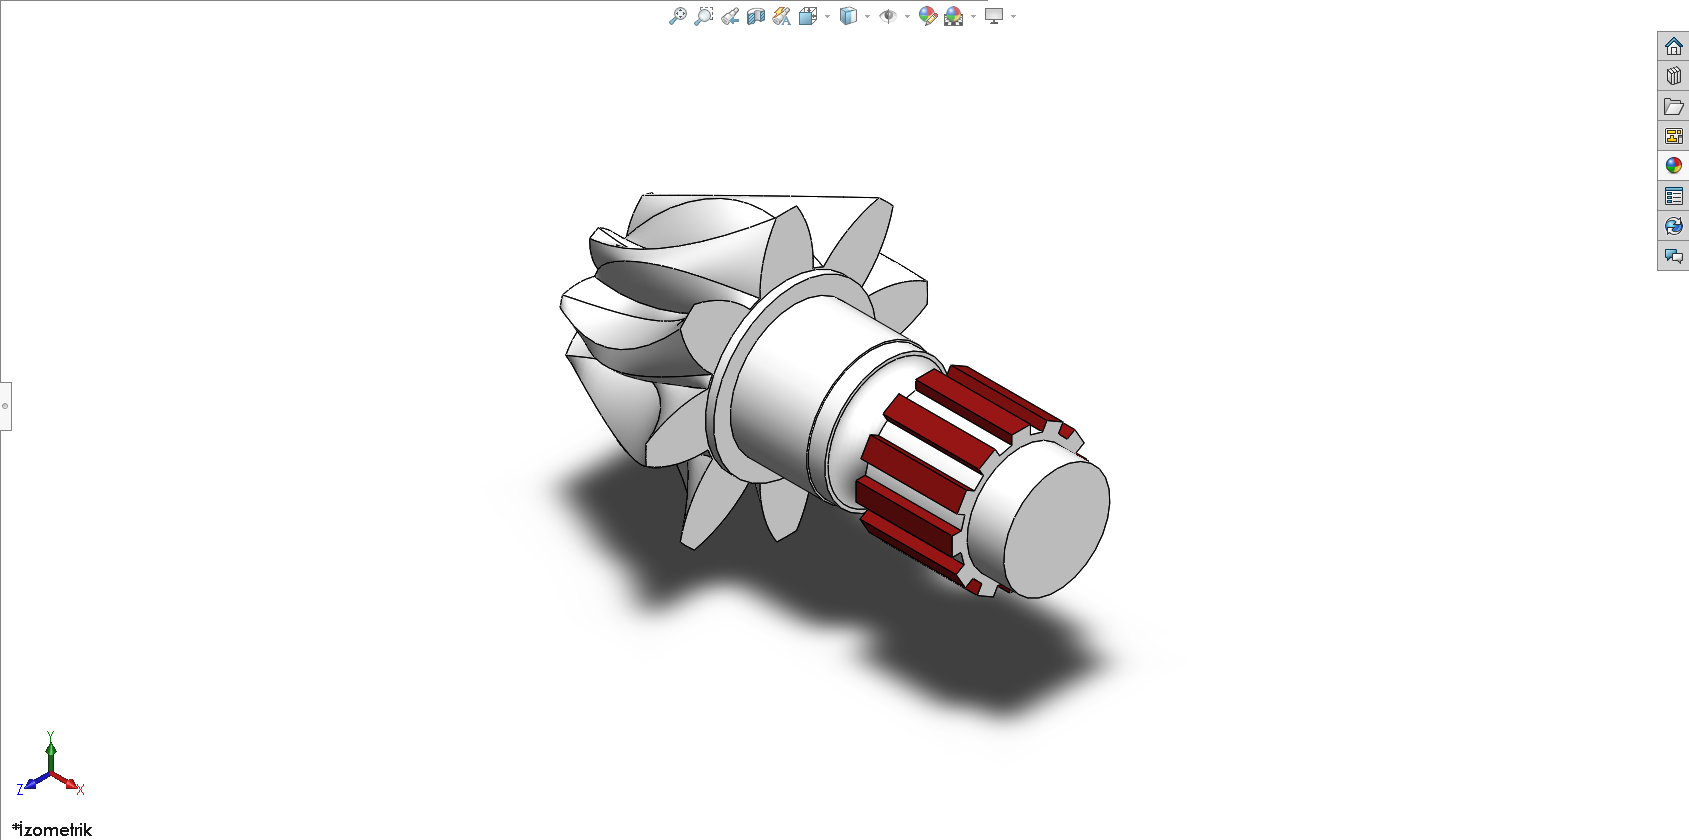Click the *İzometrik view label
The height and width of the screenshot is (840, 1689).
52,829
